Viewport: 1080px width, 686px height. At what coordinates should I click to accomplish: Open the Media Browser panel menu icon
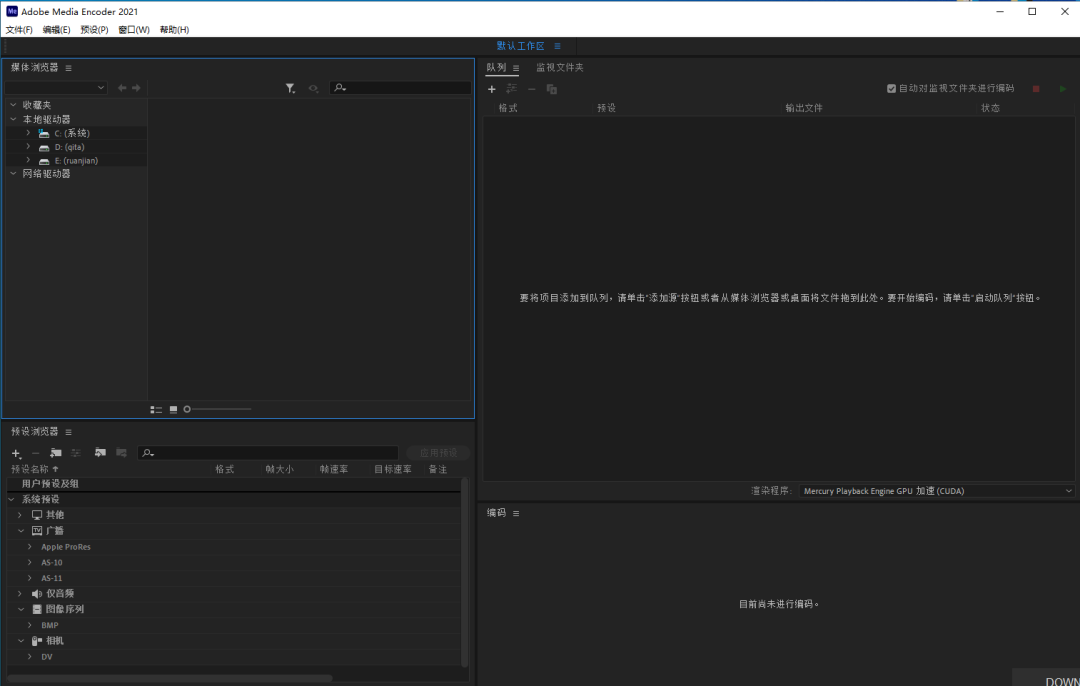[68, 68]
